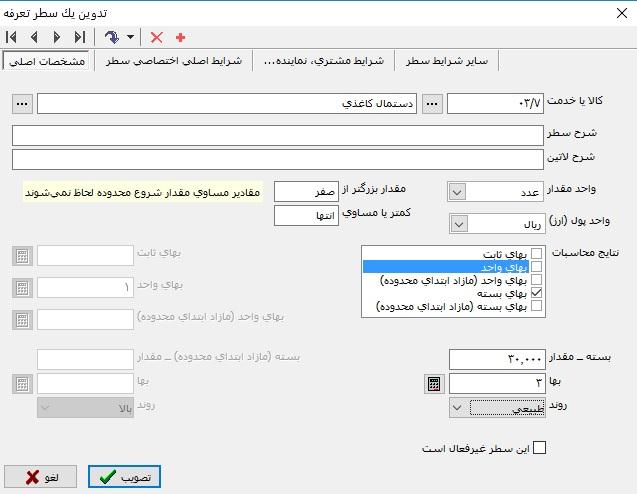This screenshot has width=637, height=494.
Task: Expand the روند dropdown showing طبيعي
Action: pyautogui.click(x=457, y=407)
